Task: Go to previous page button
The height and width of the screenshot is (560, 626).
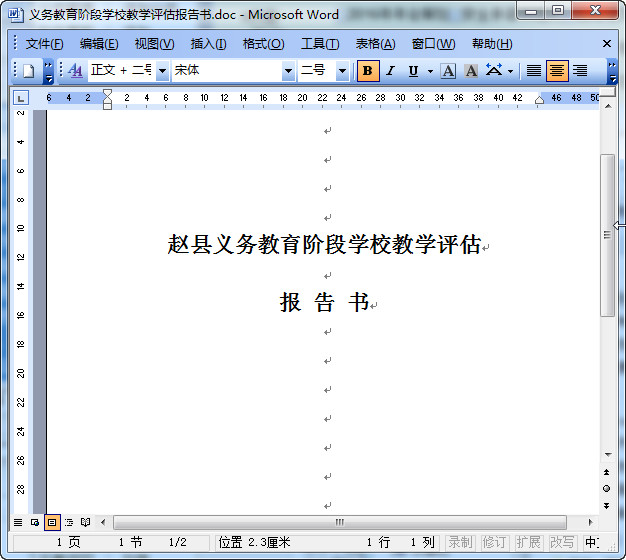Action: click(x=606, y=472)
